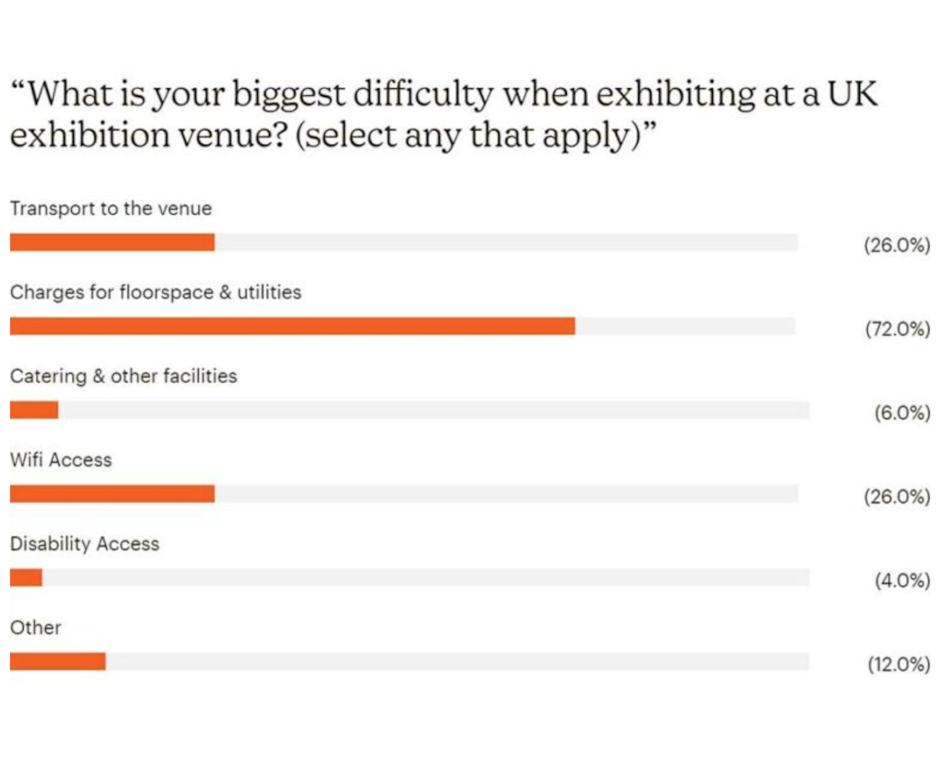This screenshot has height=783, width=940.
Task: Select the "Wifi Access" label
Action: (x=61, y=461)
